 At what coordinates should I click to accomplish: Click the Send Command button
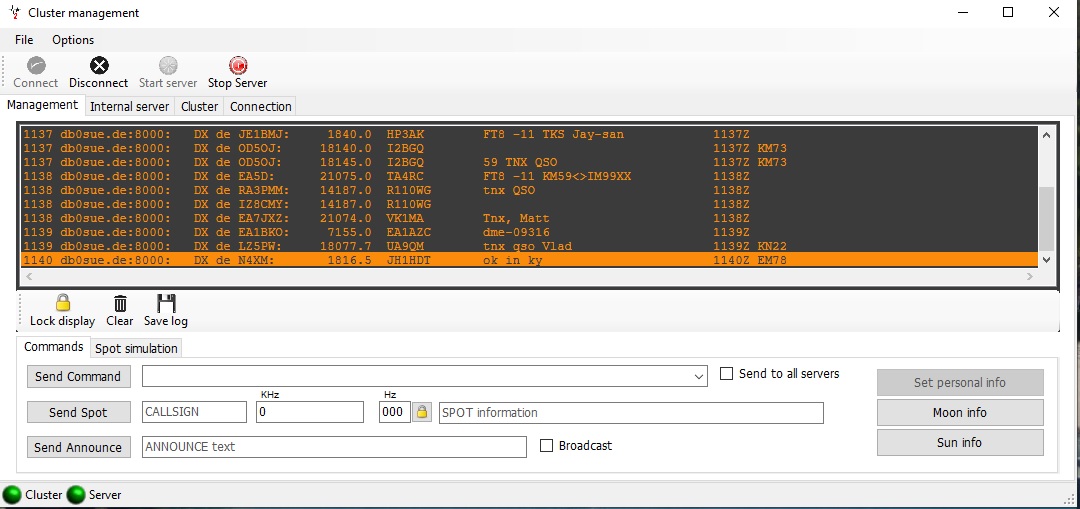point(78,376)
